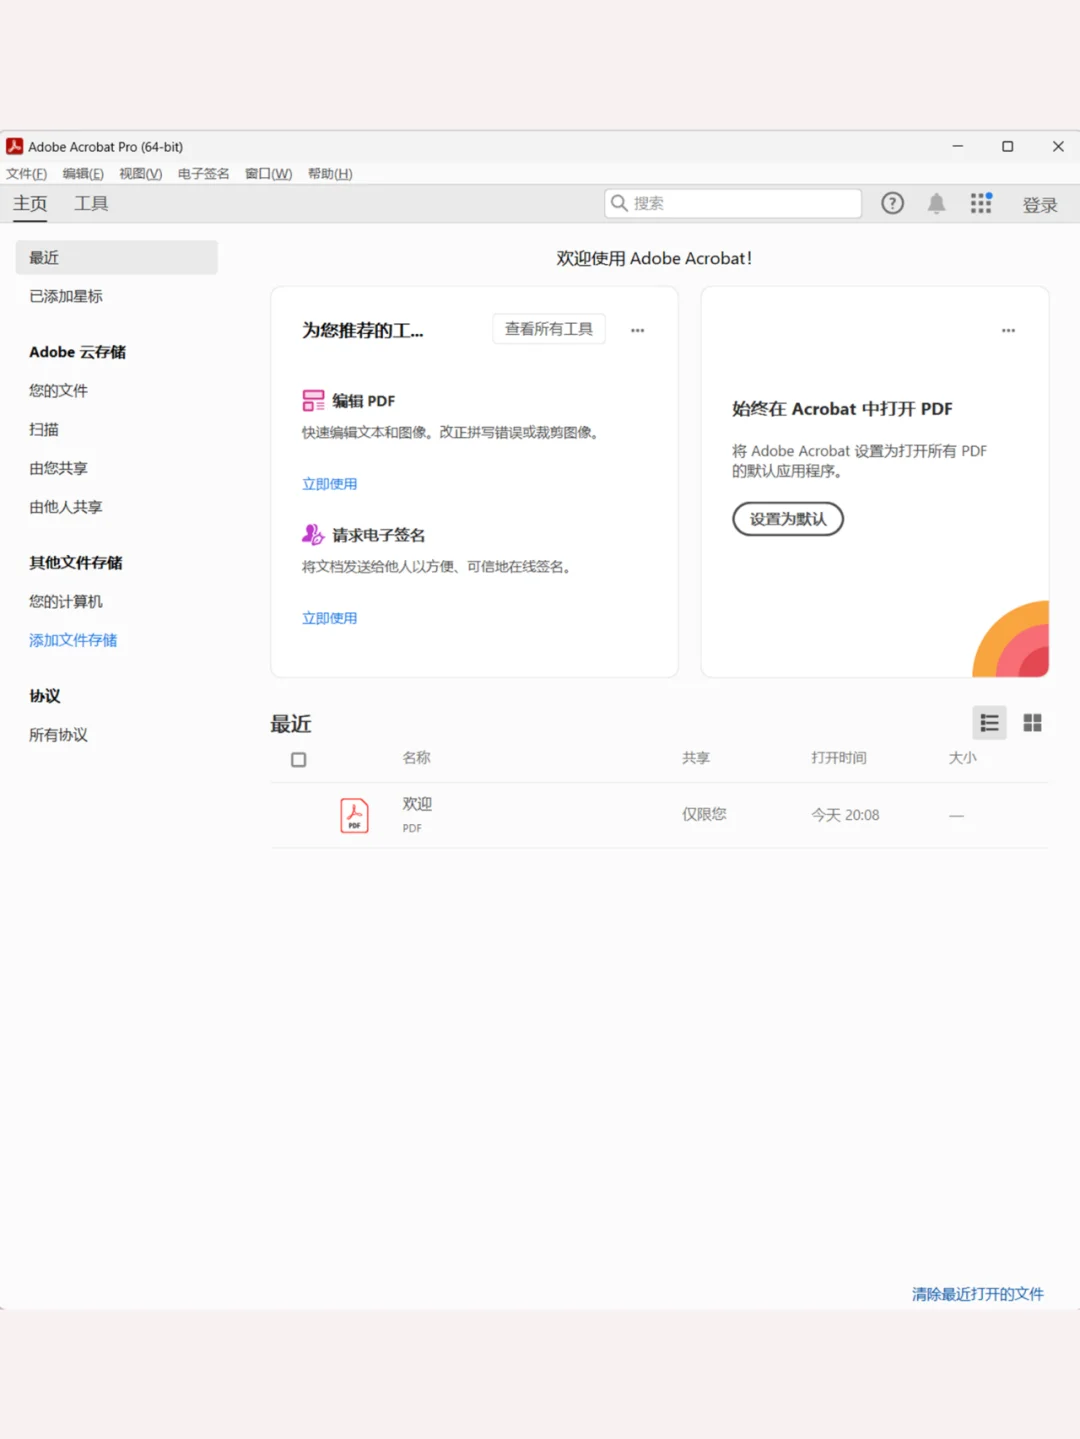The height and width of the screenshot is (1439, 1080).
Task: Open the 欢迎 PDF via its file icon
Action: click(354, 815)
